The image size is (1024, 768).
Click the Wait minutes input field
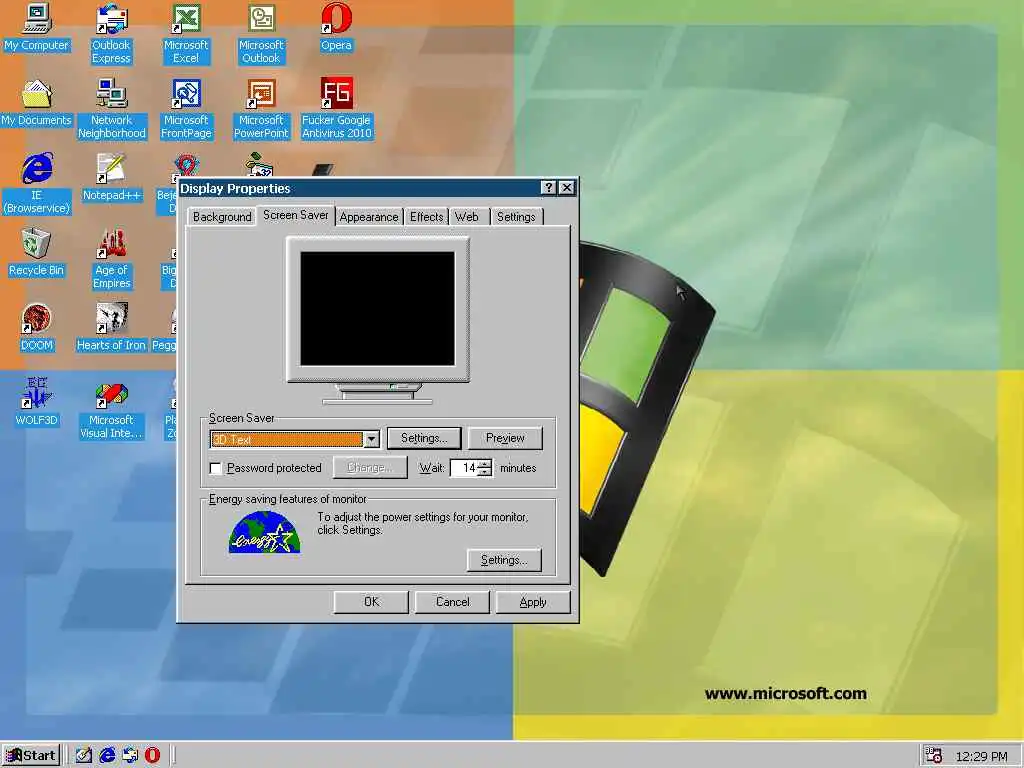465,468
